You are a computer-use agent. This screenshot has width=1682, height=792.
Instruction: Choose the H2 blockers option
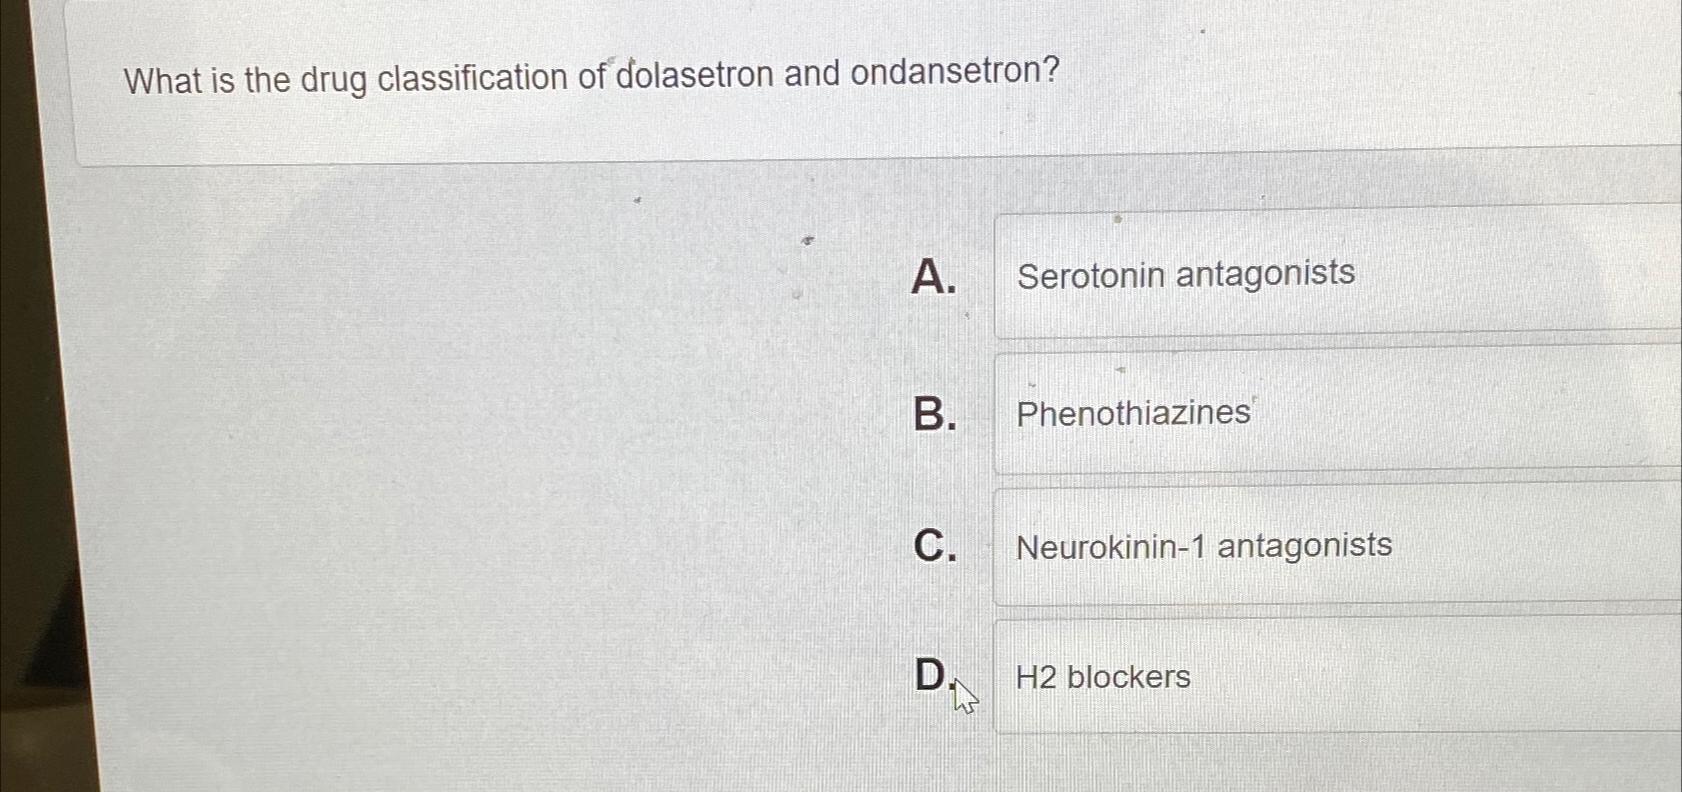click(1102, 678)
